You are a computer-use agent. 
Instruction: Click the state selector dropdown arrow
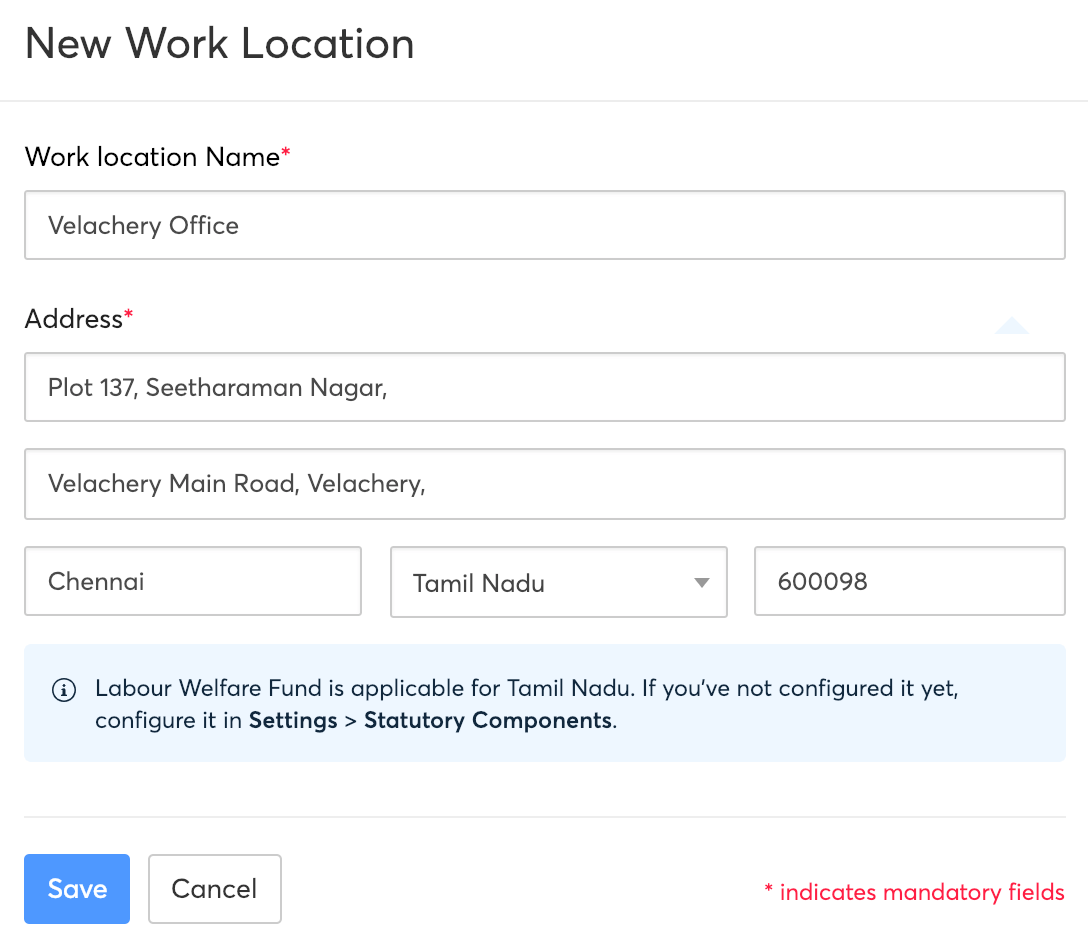[701, 582]
